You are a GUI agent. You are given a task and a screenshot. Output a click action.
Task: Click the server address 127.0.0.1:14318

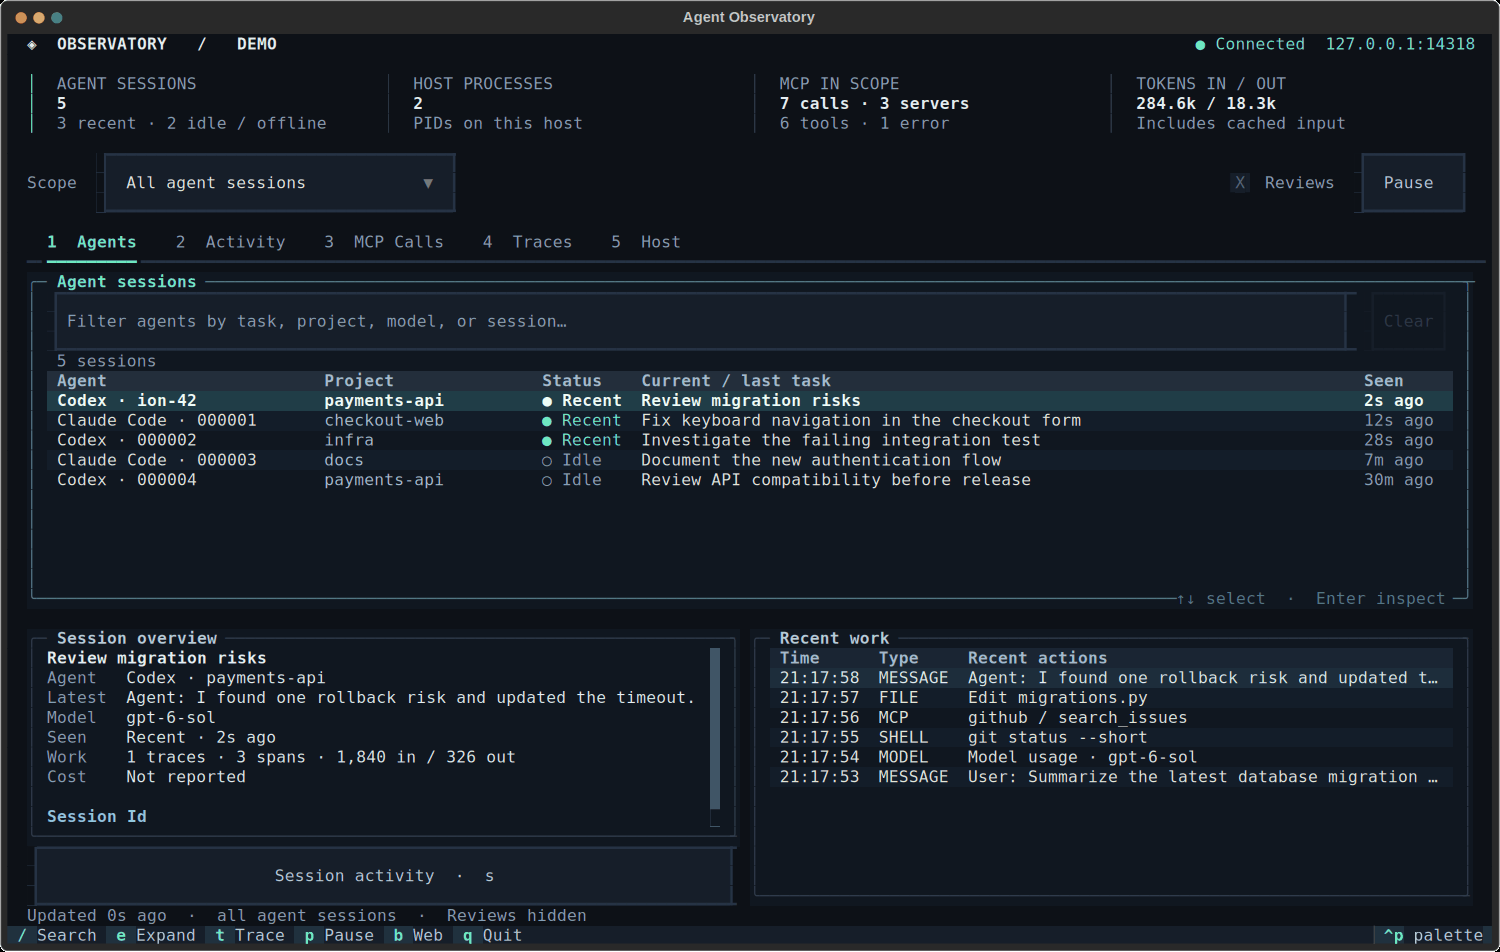(x=1400, y=45)
